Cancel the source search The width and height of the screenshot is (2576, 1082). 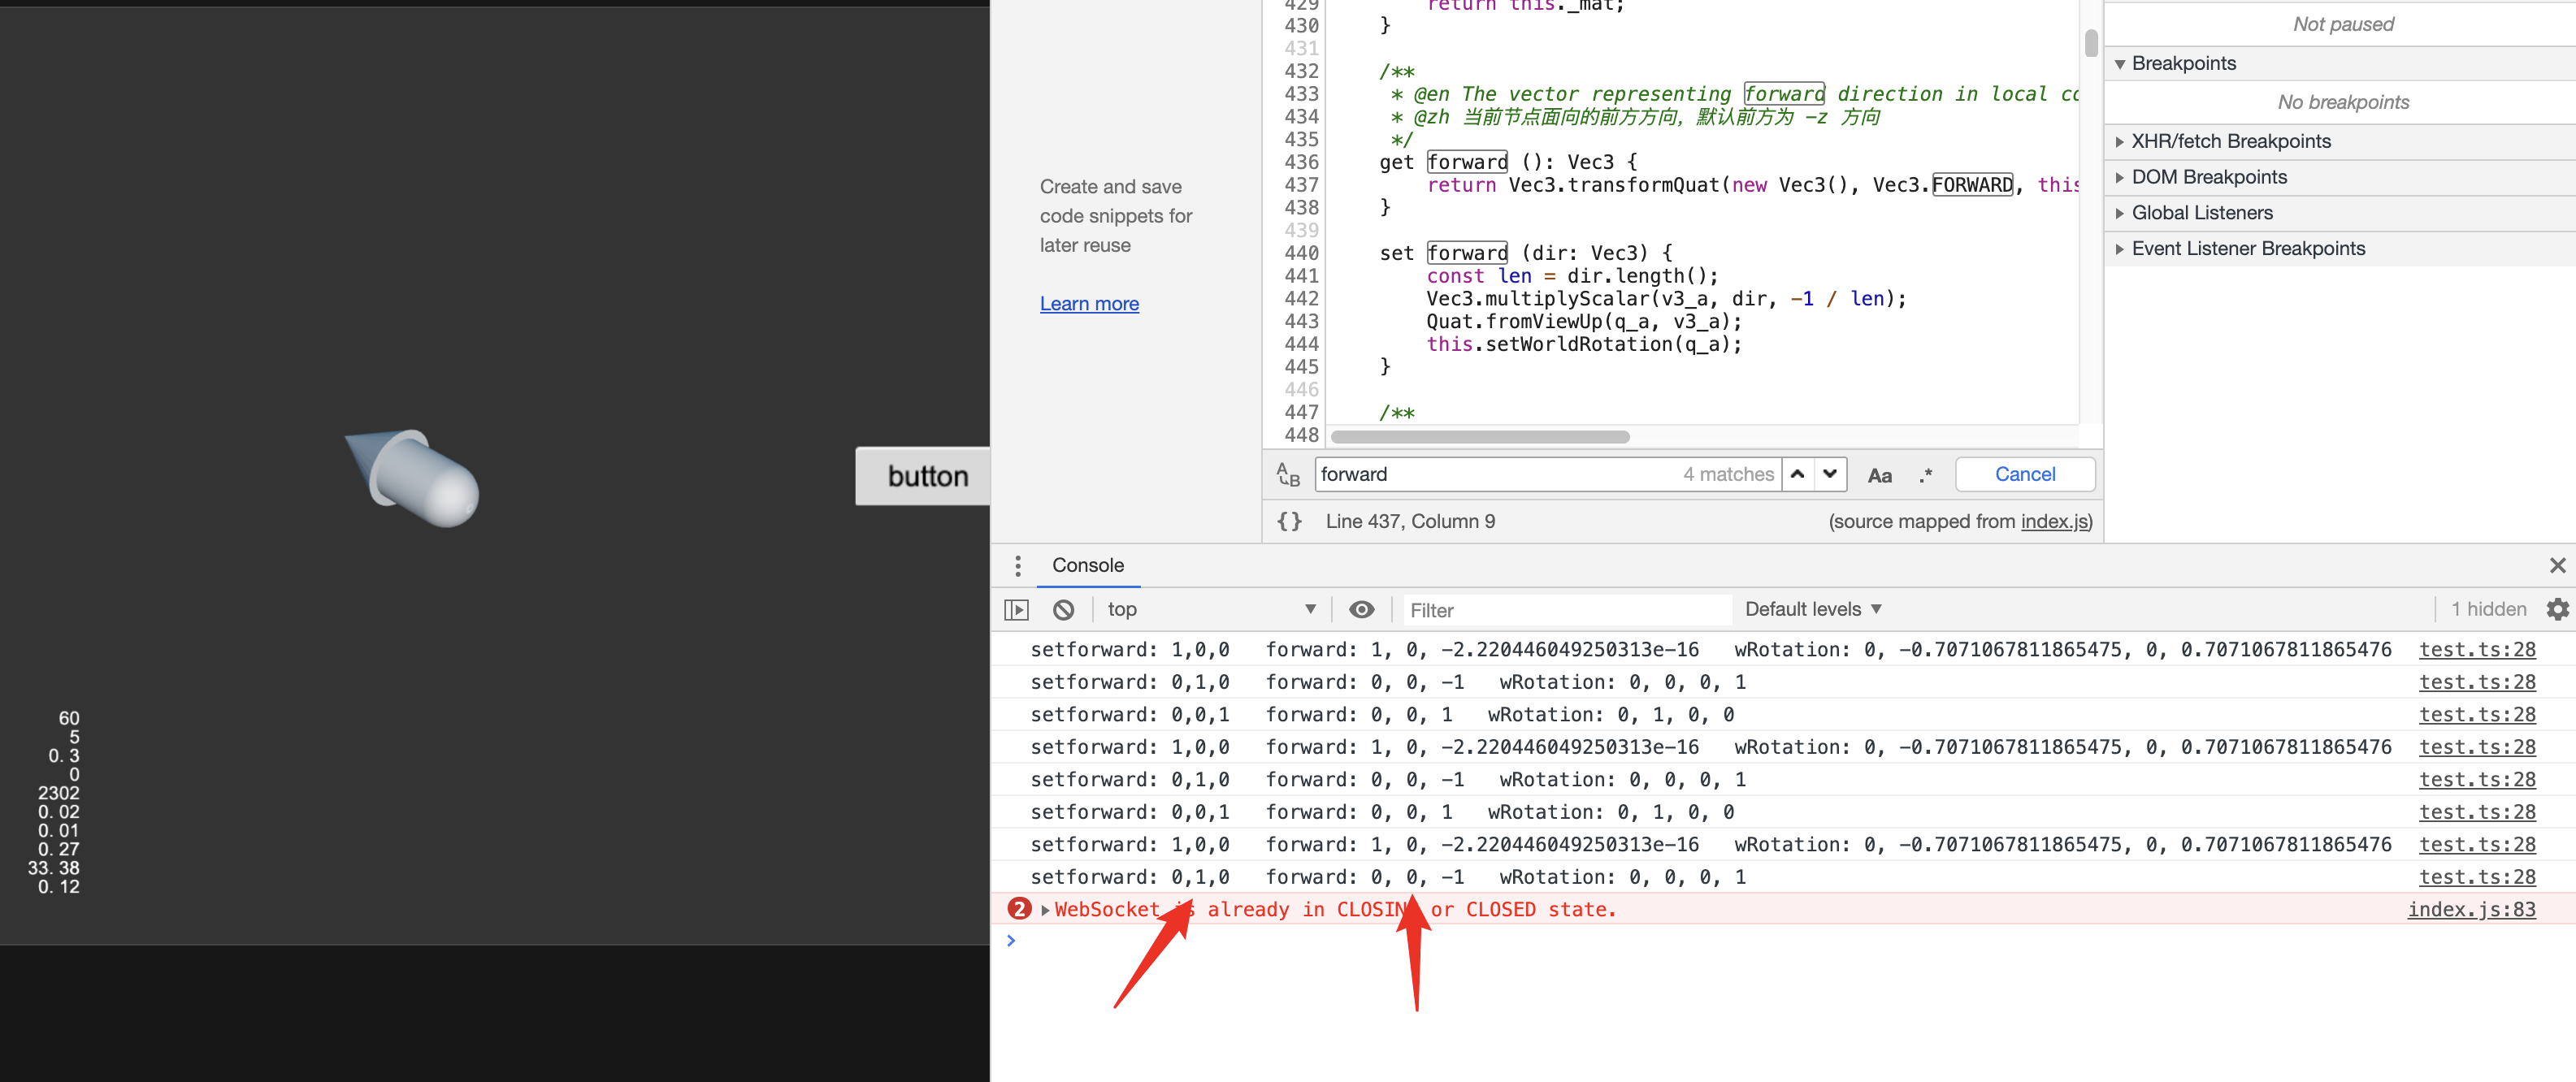click(2024, 474)
